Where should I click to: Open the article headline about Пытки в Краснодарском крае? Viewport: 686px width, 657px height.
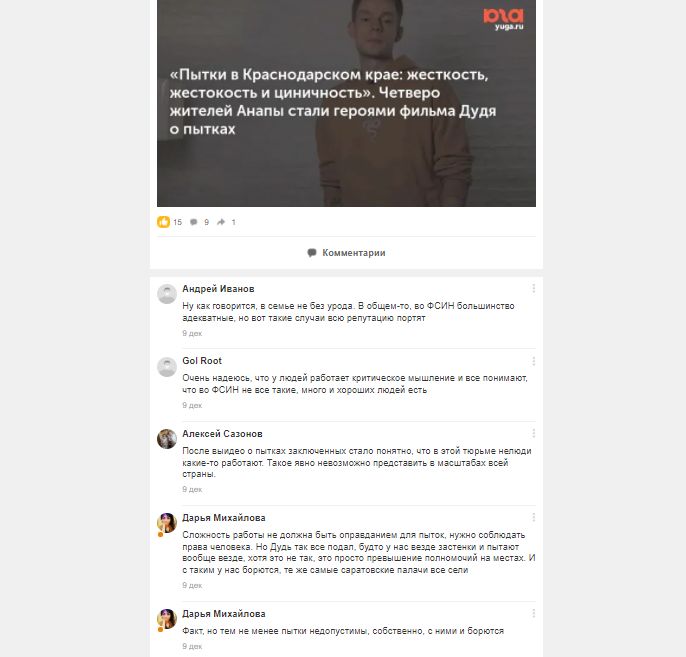coord(332,101)
